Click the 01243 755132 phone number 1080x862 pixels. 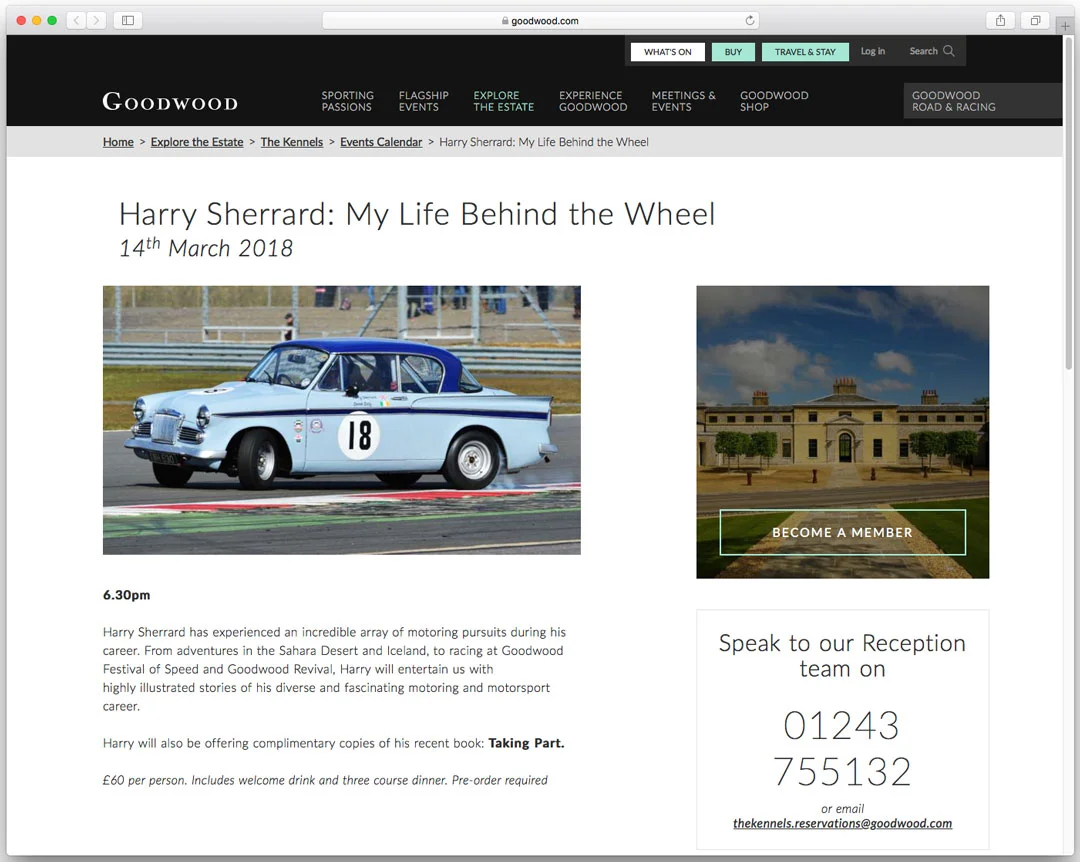coord(842,748)
